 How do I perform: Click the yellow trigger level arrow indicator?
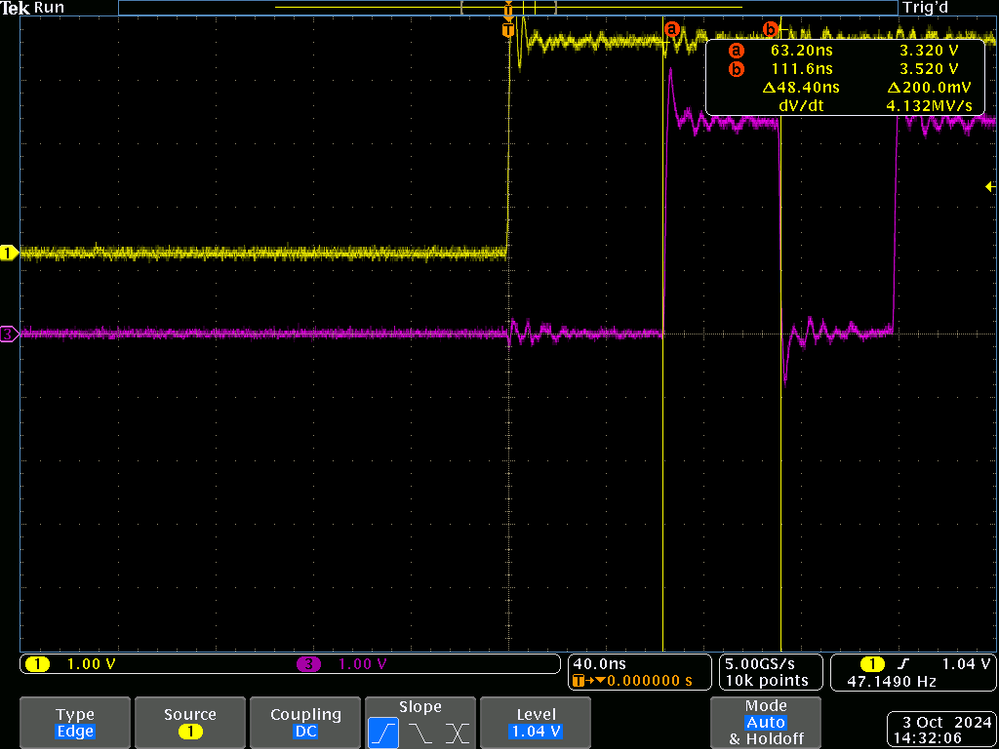tap(990, 187)
